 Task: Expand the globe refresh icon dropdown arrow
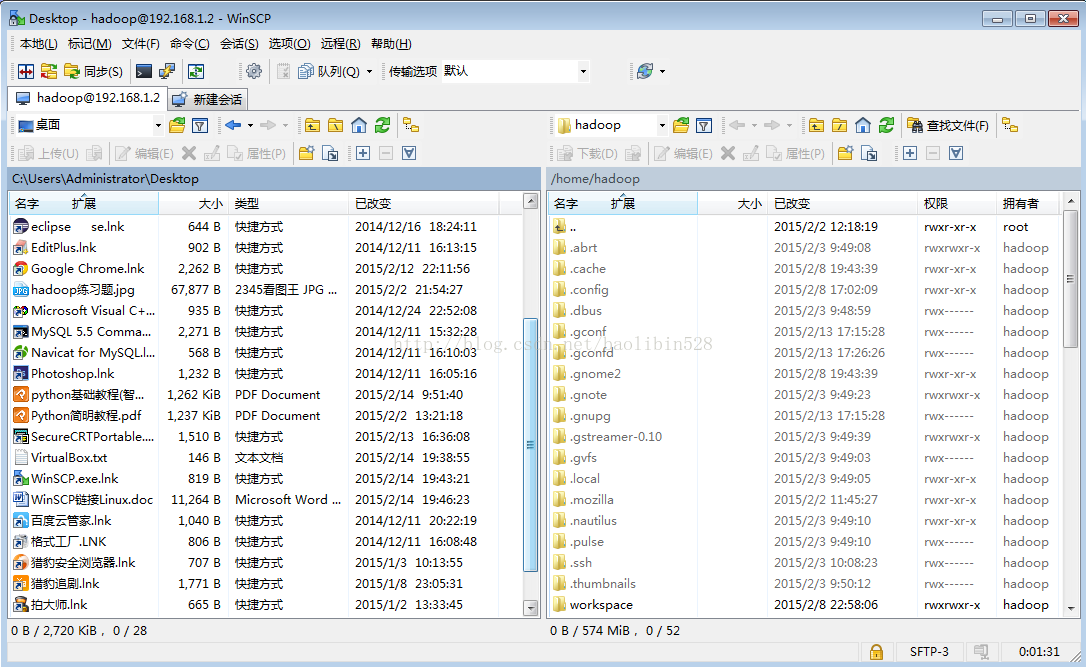point(663,71)
